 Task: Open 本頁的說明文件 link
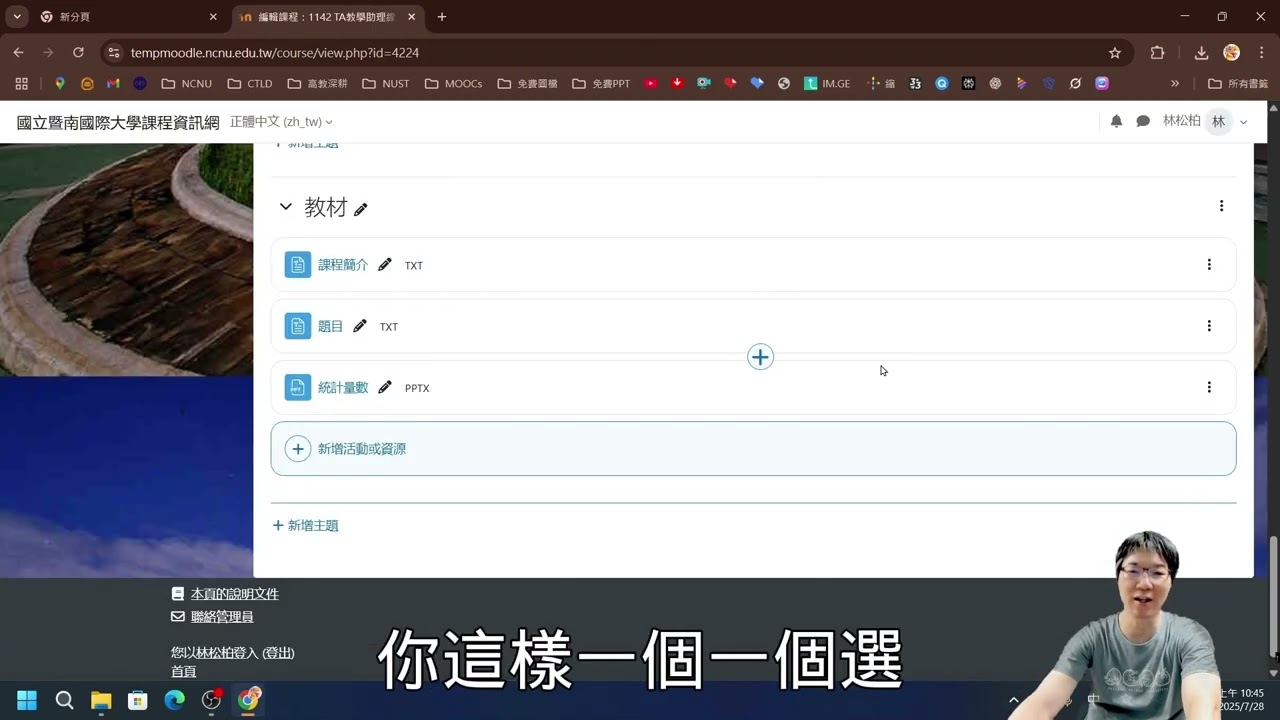pos(235,594)
